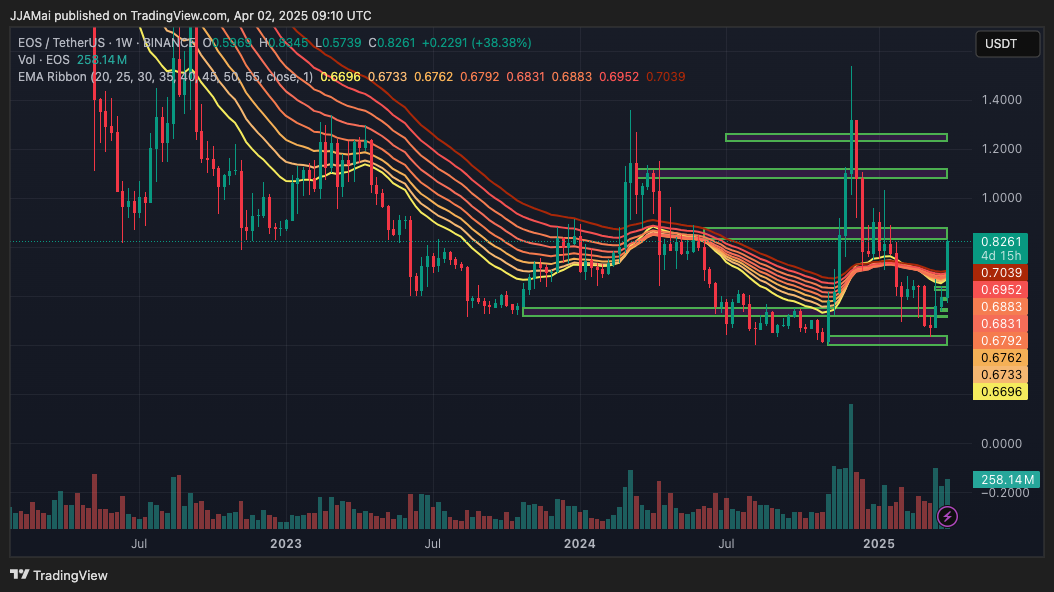
Task: Click the −0.2000 price axis label
Action: tap(1005, 493)
